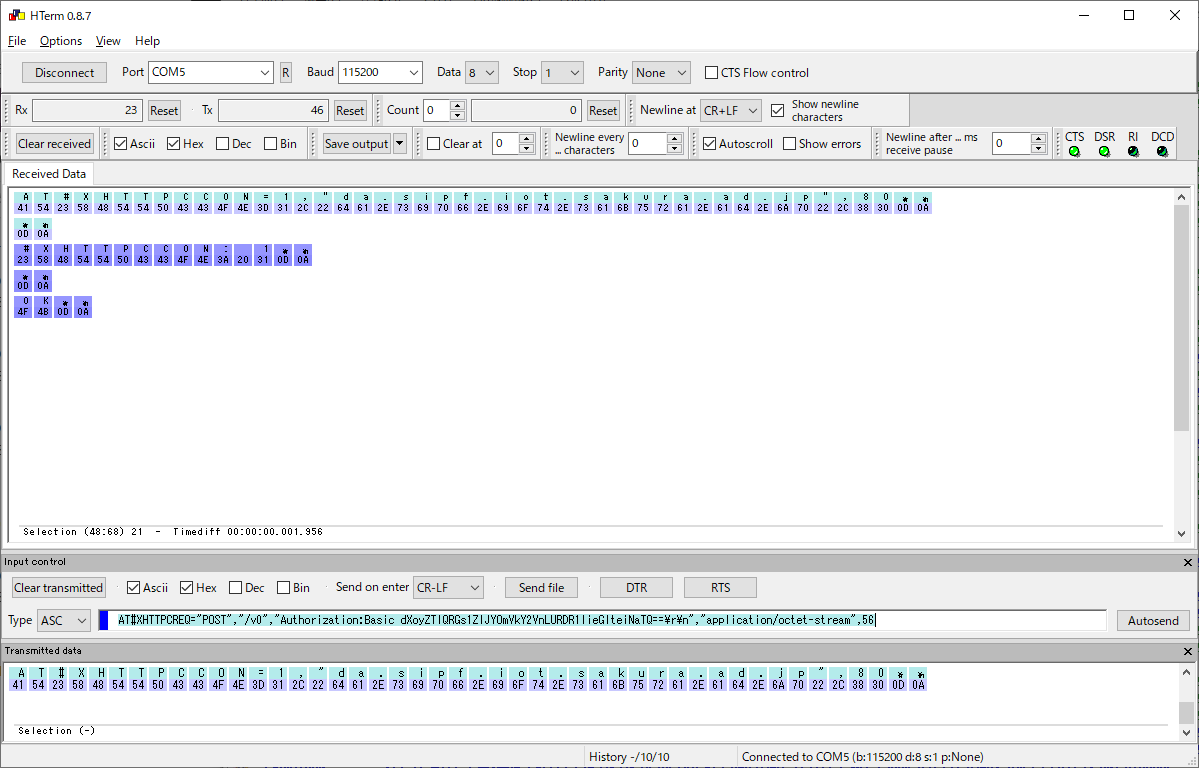
Task: Click the CTS status LED indicator
Action: [x=1074, y=152]
